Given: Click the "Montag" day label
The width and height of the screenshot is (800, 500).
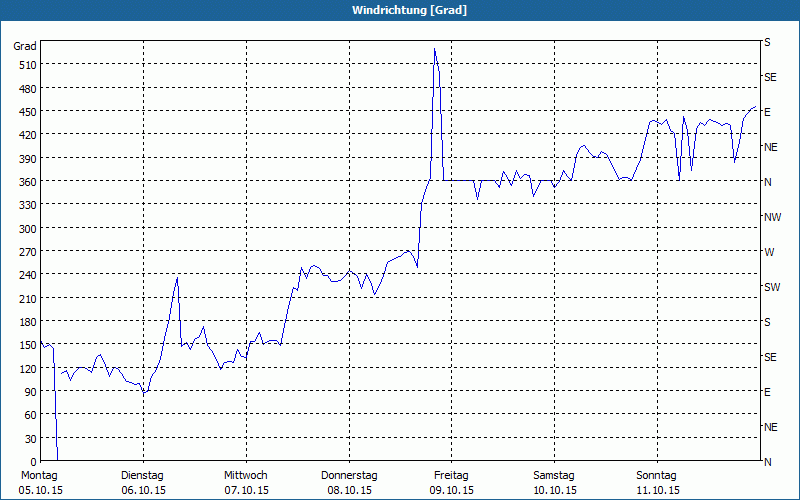Looking at the screenshot, I should pyautogui.click(x=39, y=476).
